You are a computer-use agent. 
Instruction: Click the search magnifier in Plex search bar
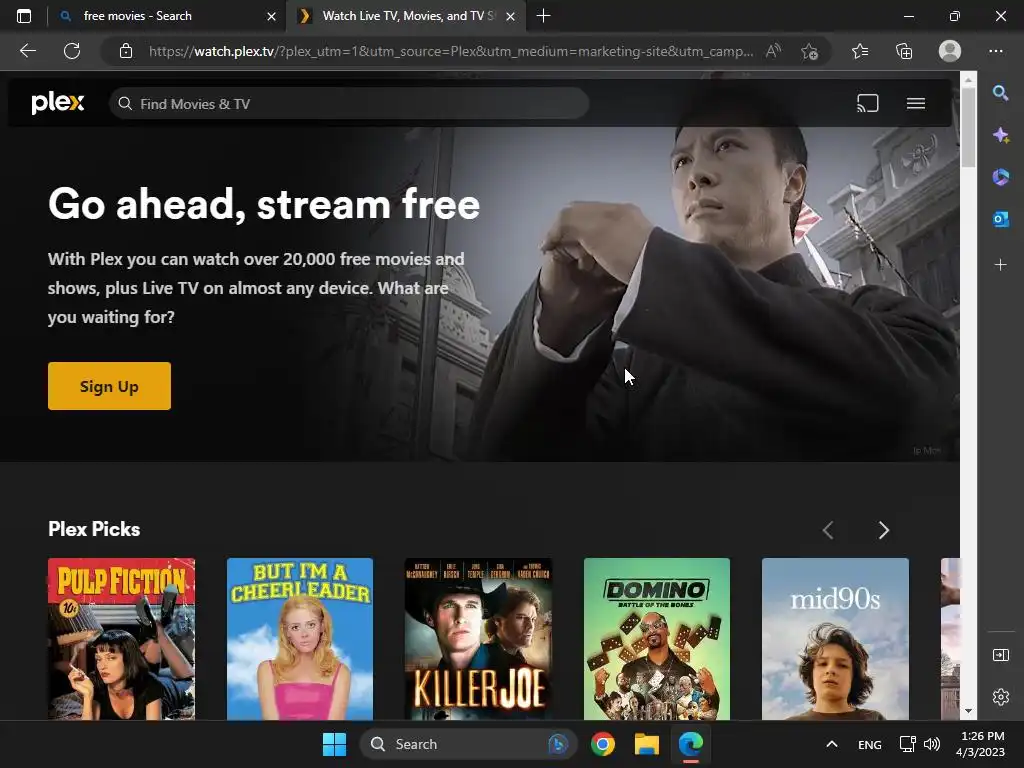pos(125,104)
